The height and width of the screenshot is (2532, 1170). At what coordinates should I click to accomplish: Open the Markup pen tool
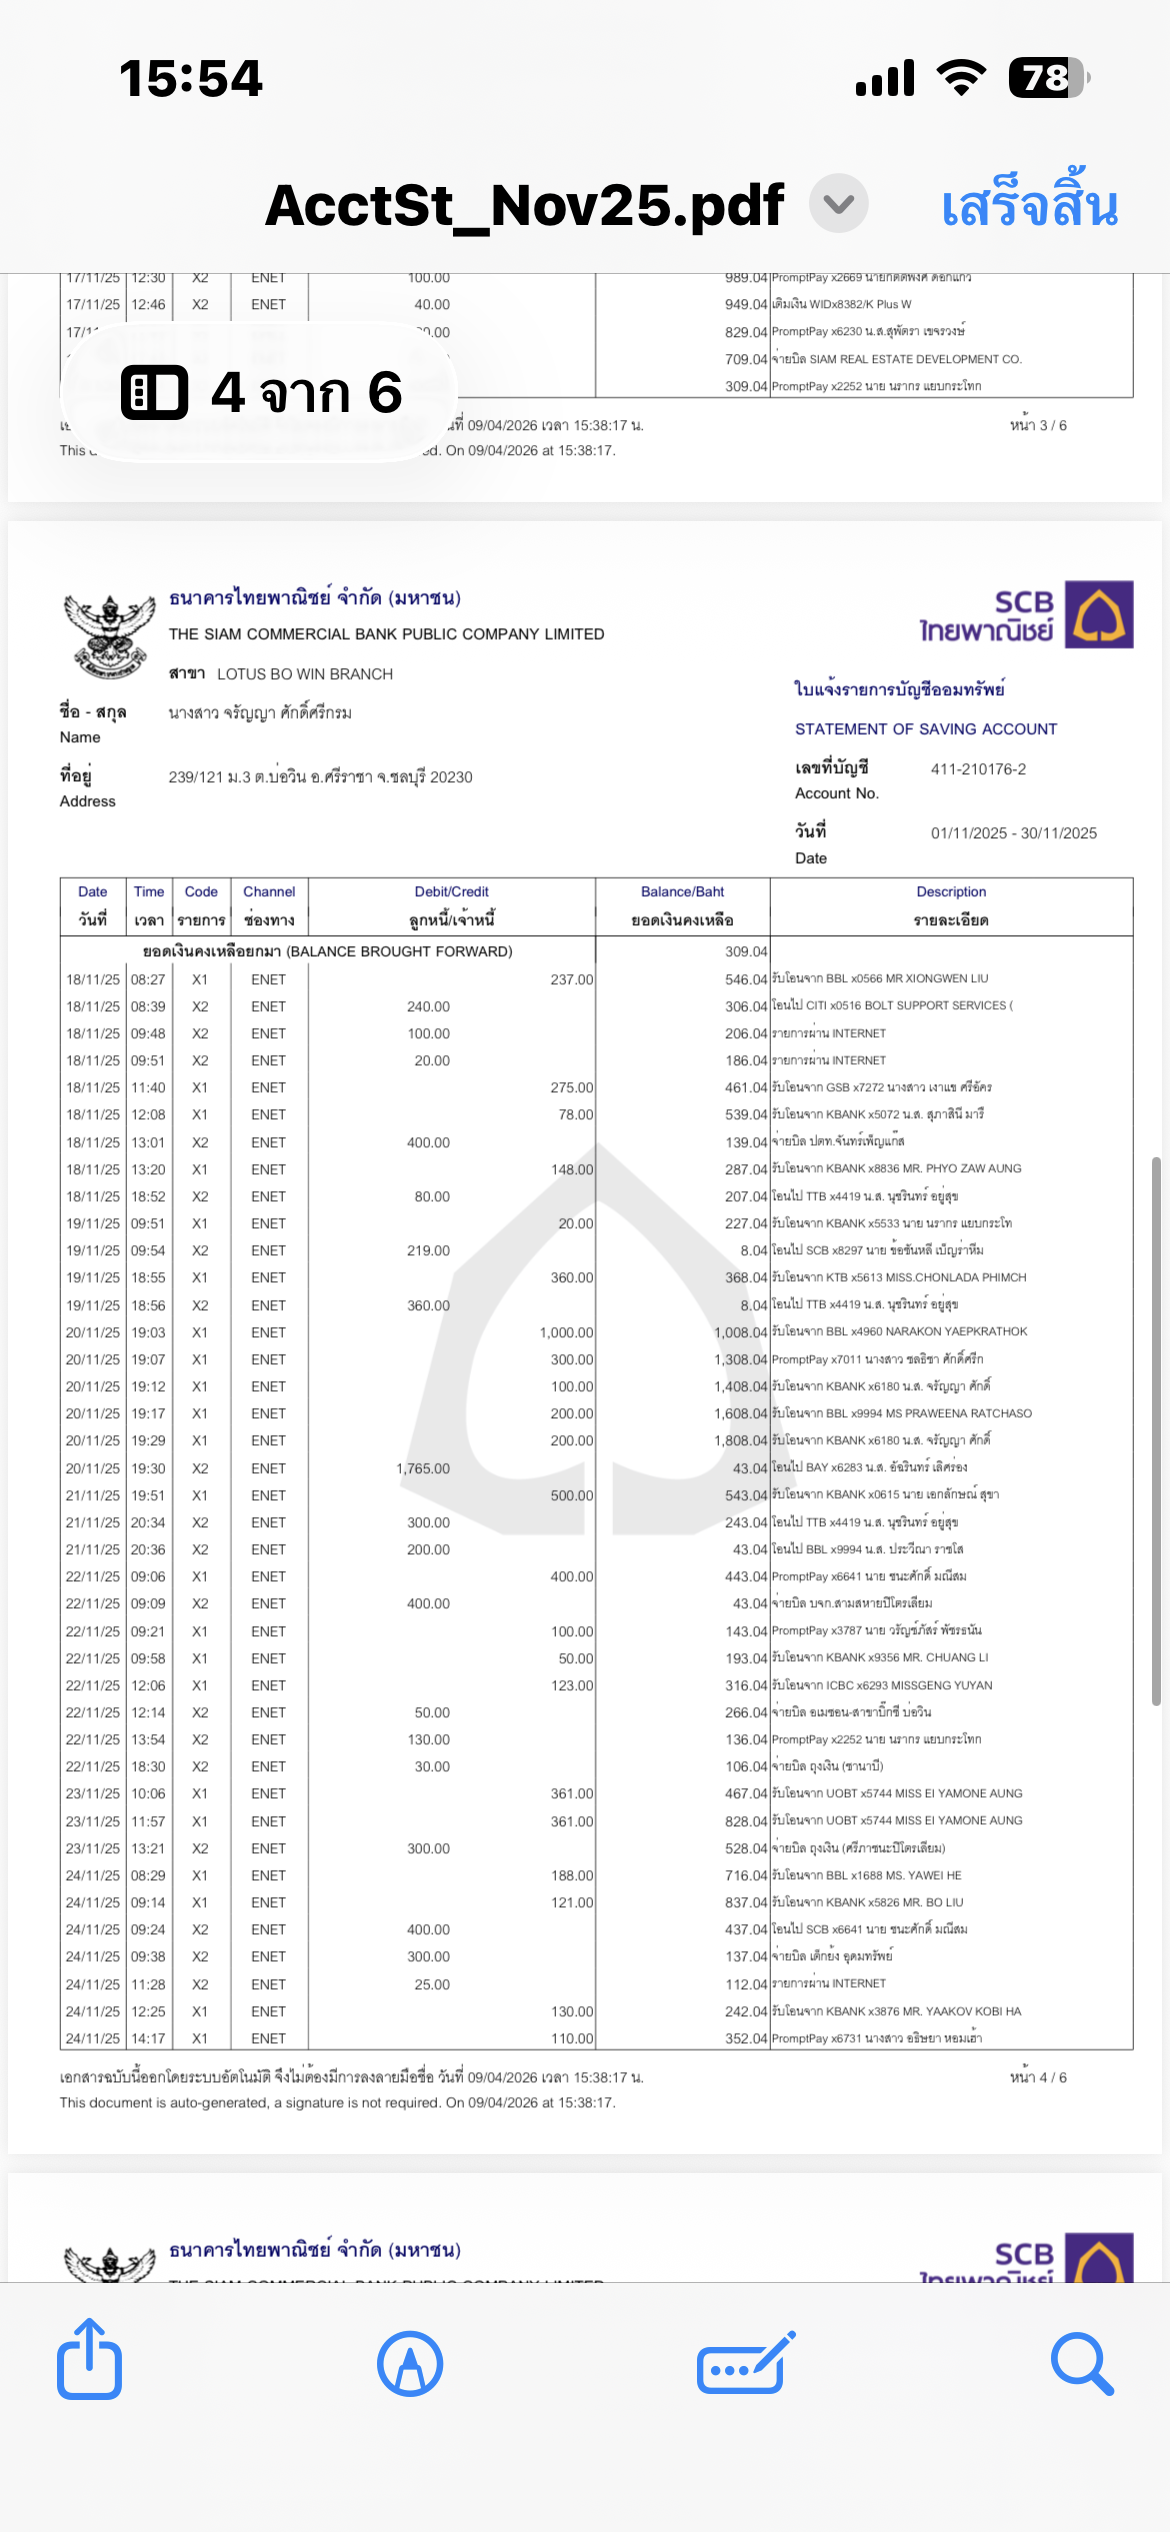point(410,2364)
